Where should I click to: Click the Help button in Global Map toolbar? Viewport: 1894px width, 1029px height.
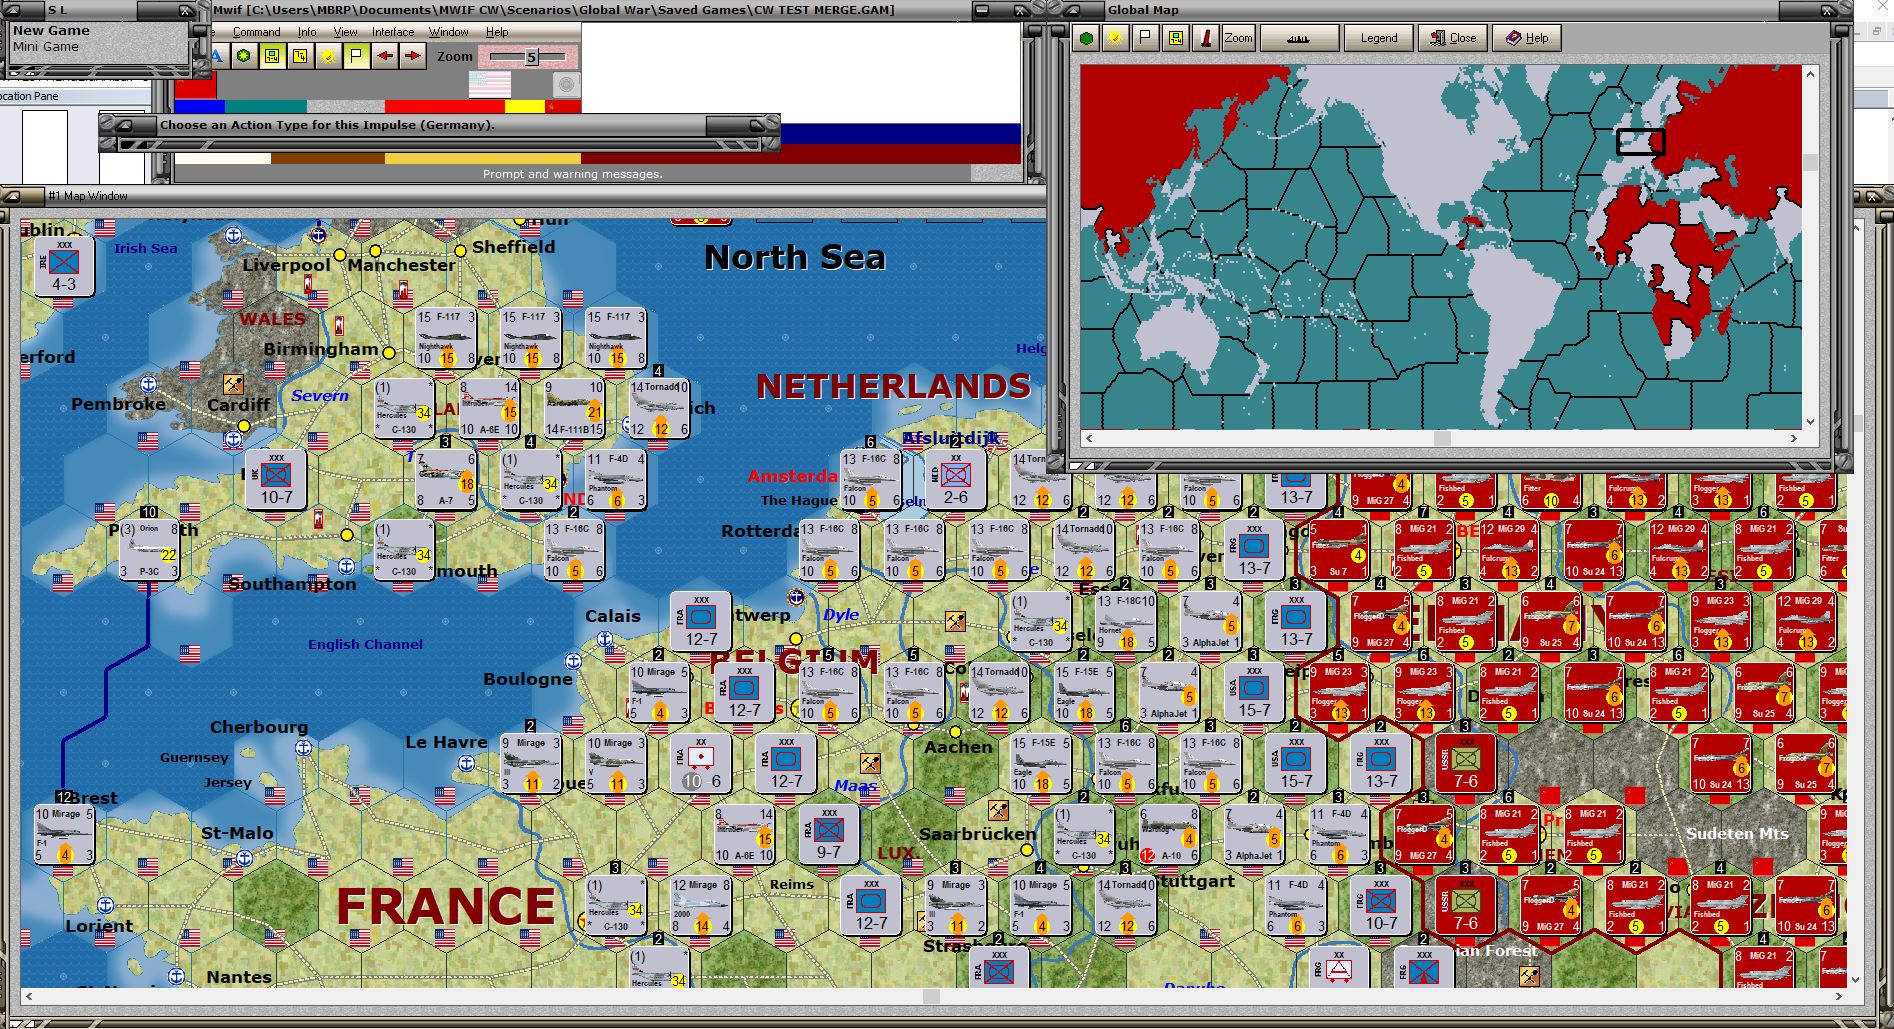pyautogui.click(x=1527, y=38)
